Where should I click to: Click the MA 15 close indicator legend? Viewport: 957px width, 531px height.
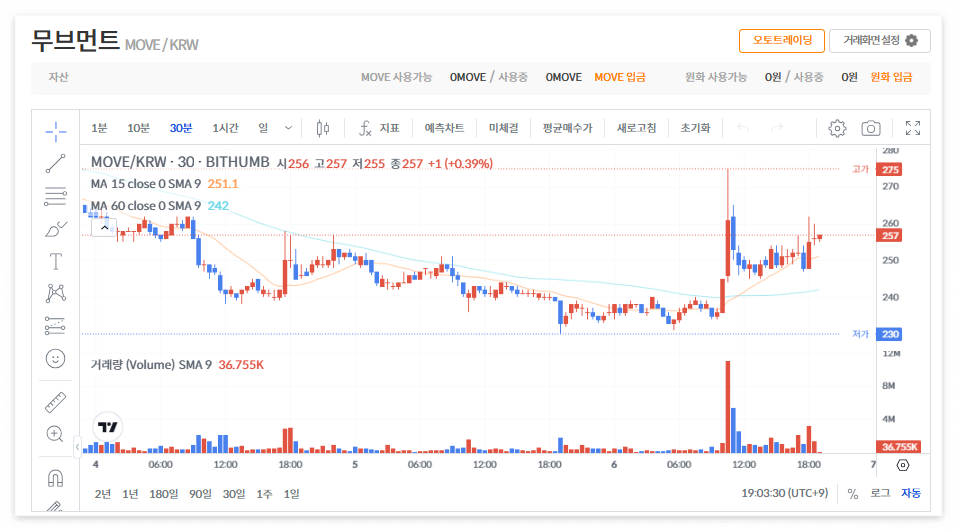(x=164, y=184)
